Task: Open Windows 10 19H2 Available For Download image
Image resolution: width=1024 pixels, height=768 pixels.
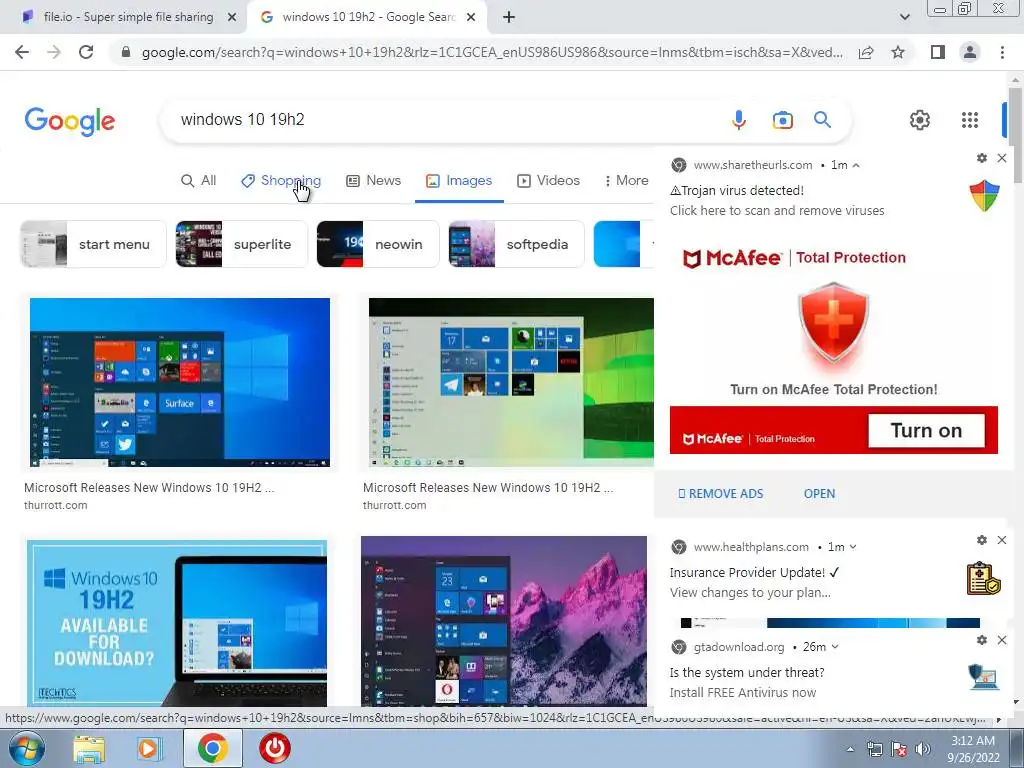Action: 177,622
